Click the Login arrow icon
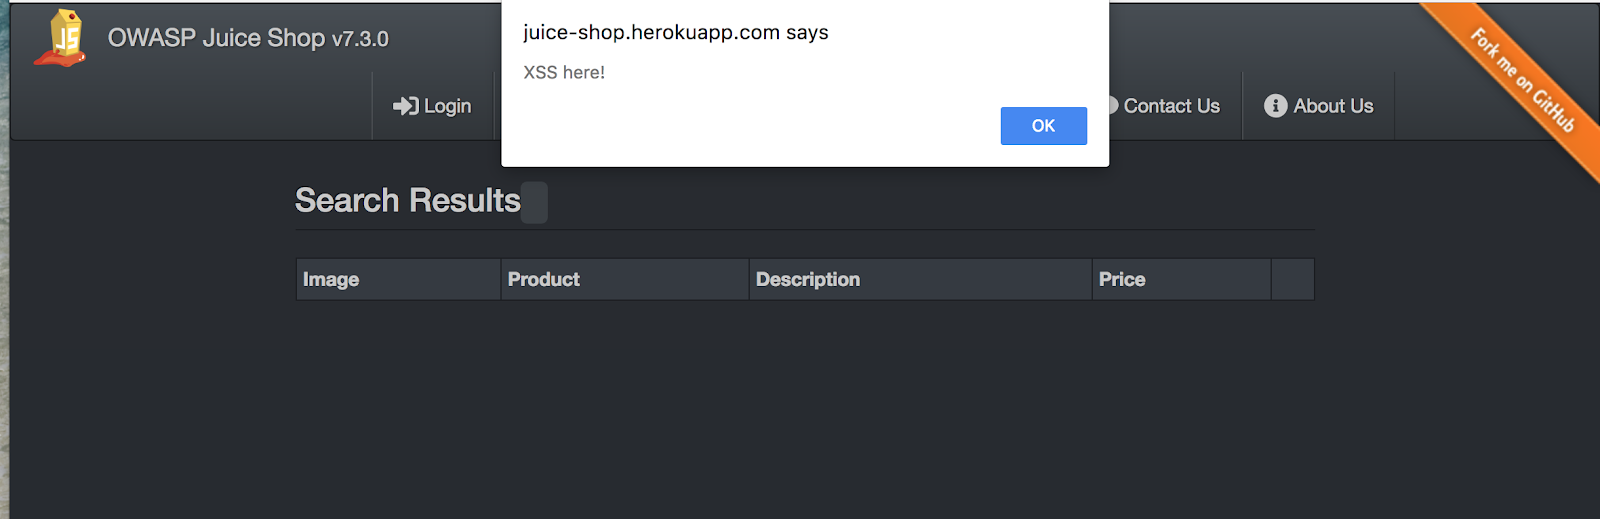 (x=405, y=106)
